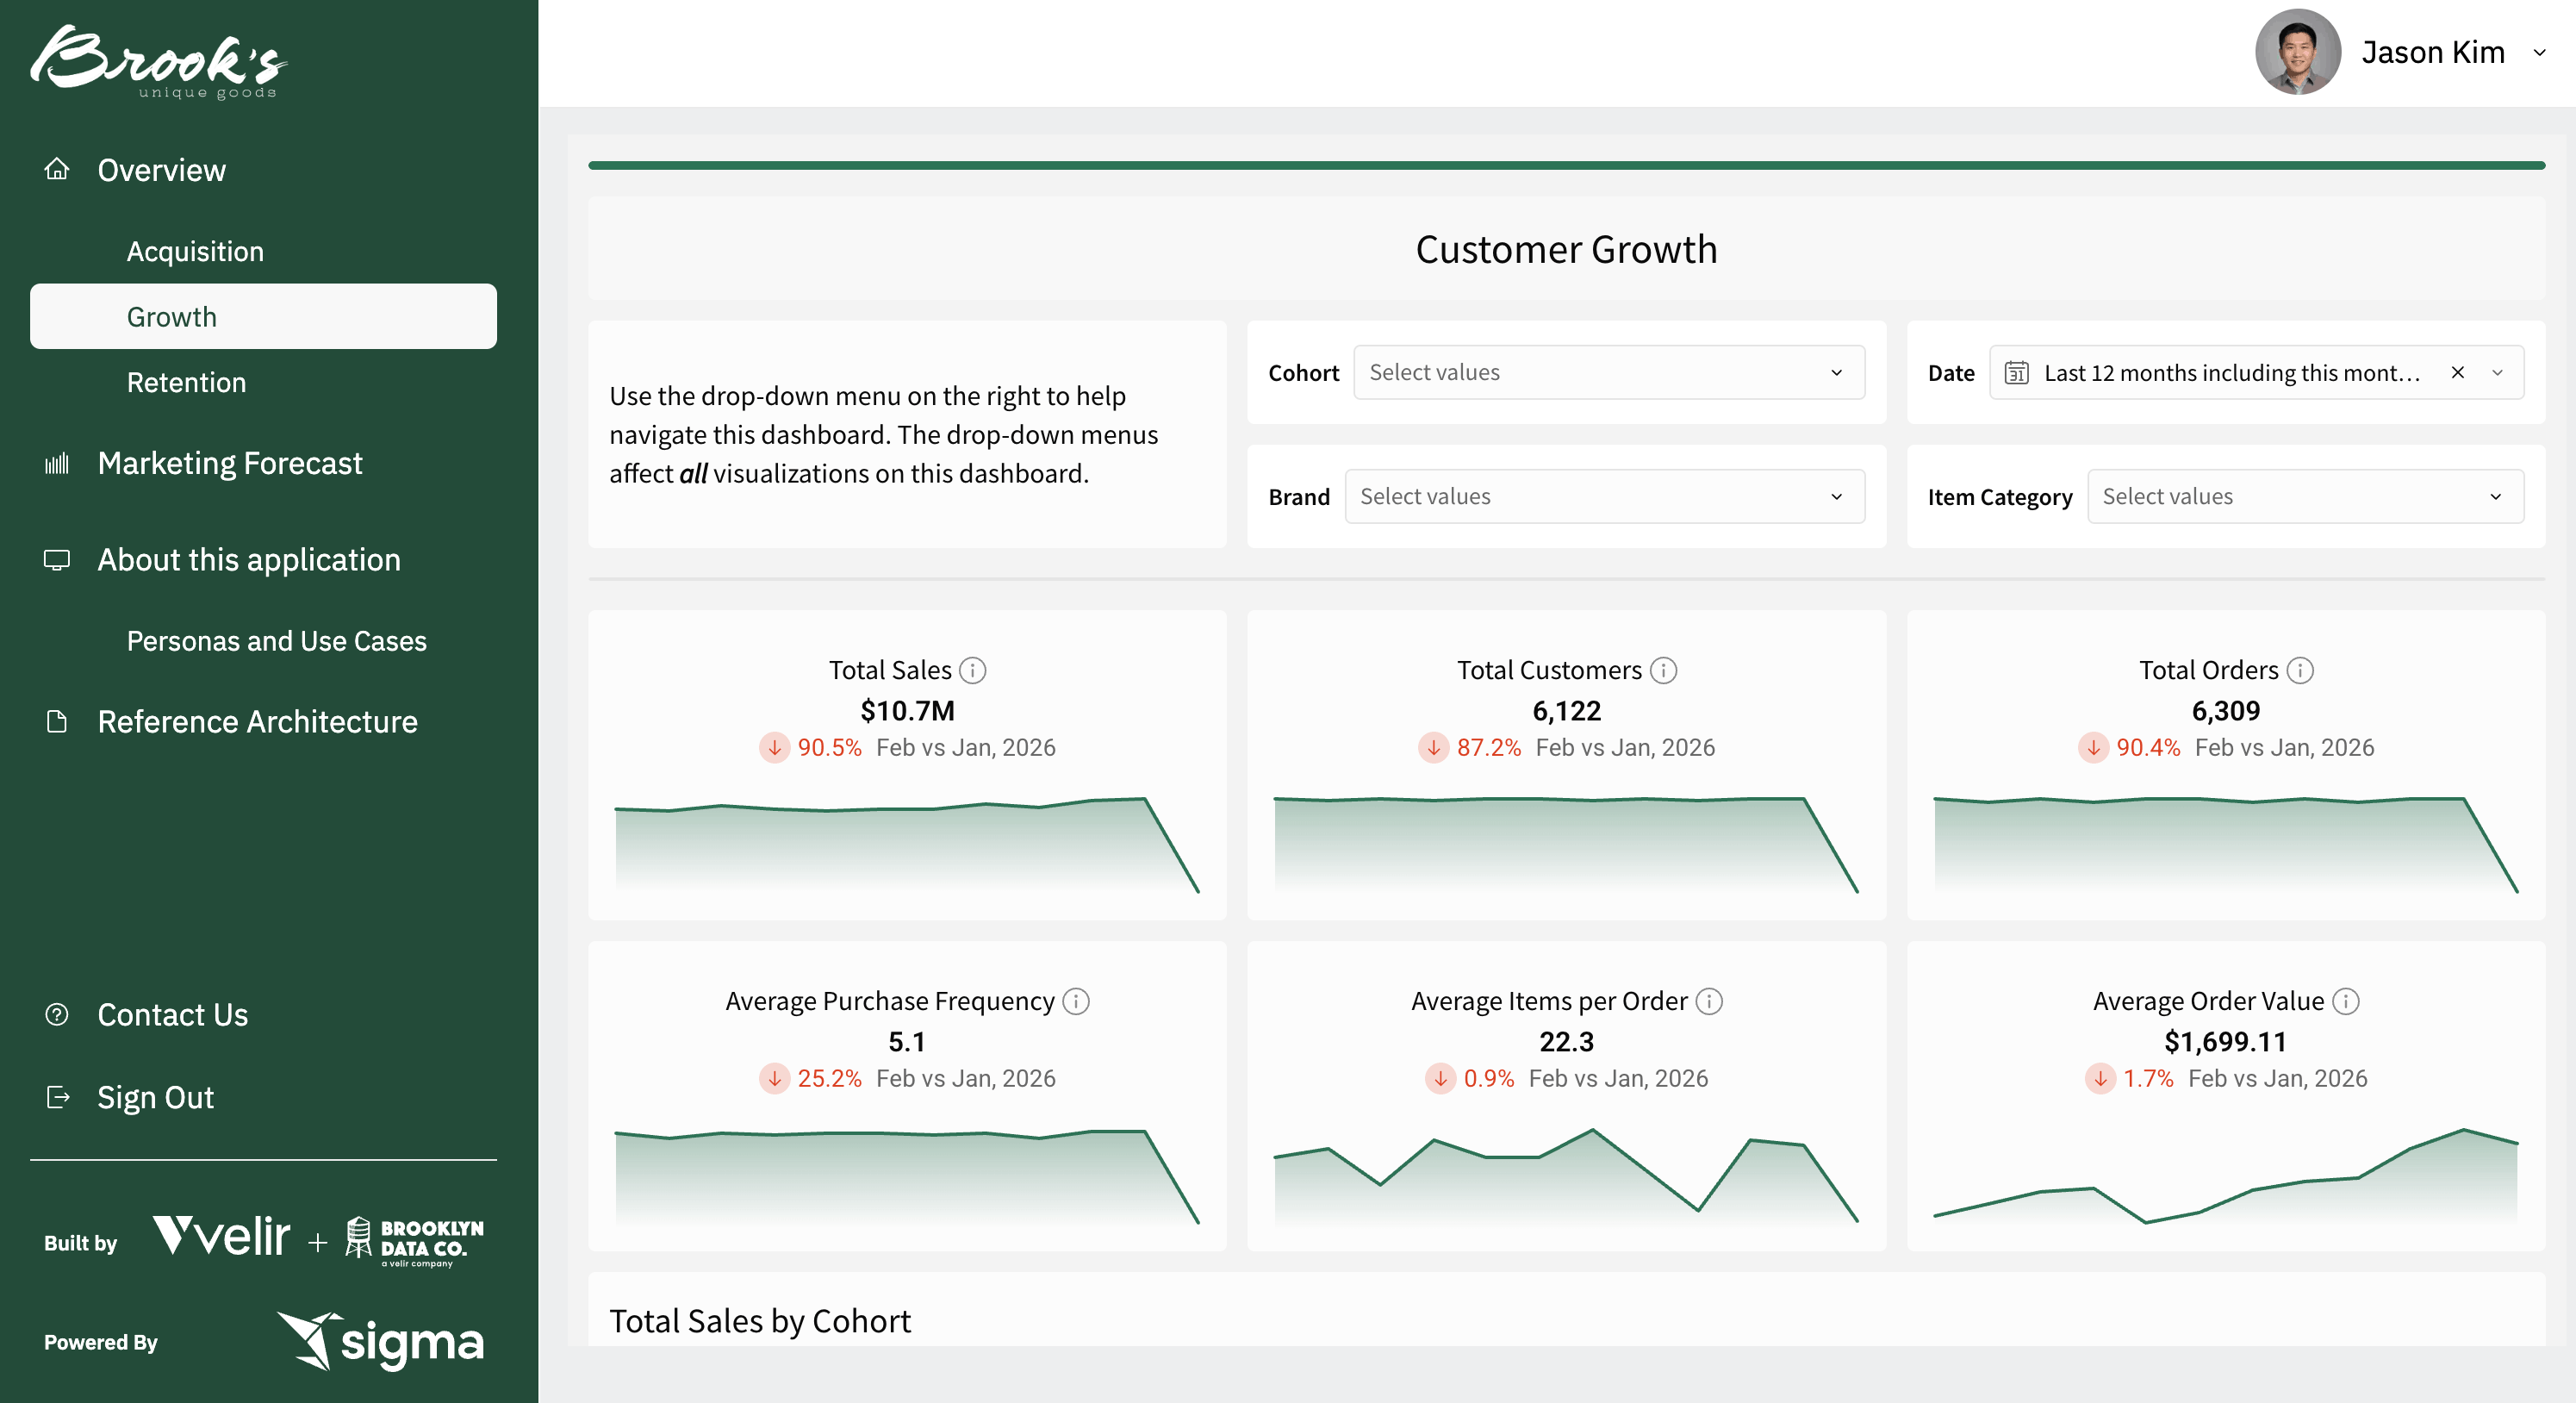
Task: Open the Contact Us link
Action: 172,1014
